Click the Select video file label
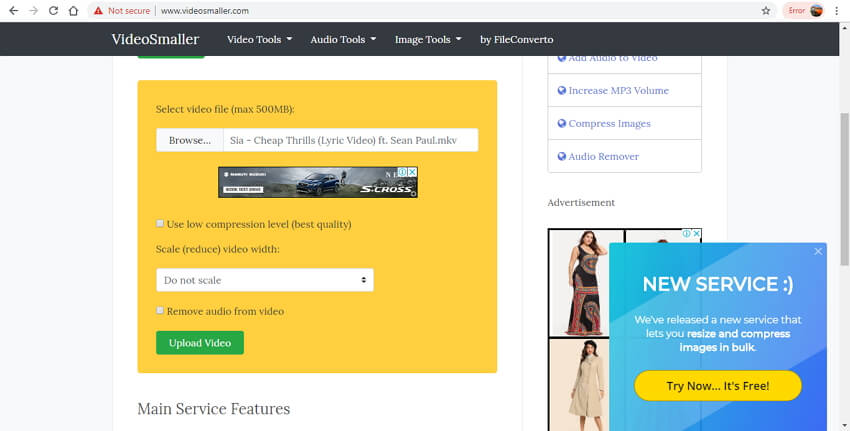Viewport: 850px width, 431px height. click(x=225, y=110)
